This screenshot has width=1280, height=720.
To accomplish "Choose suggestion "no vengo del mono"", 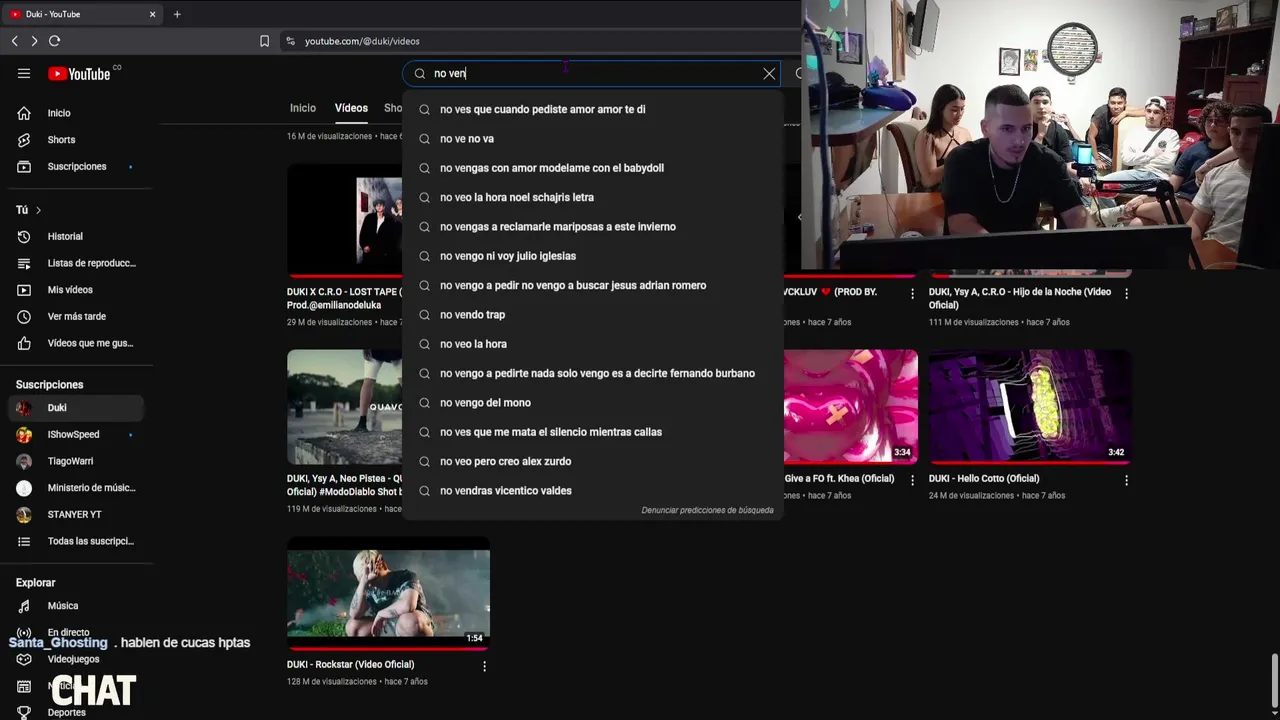I will [x=592, y=403].
